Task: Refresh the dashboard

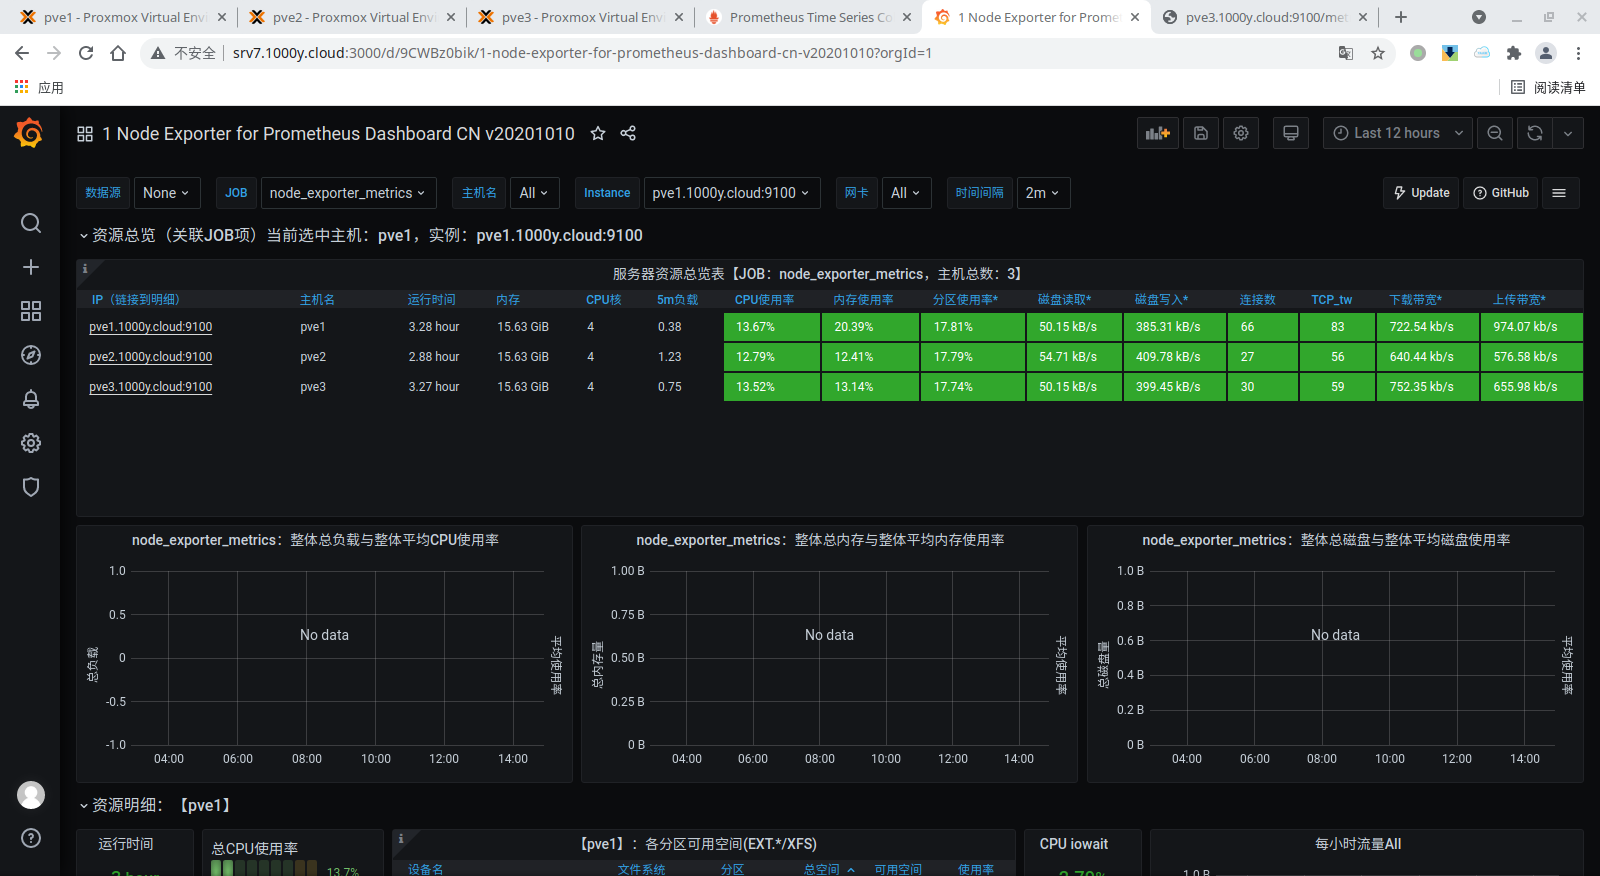Action: tap(1535, 133)
